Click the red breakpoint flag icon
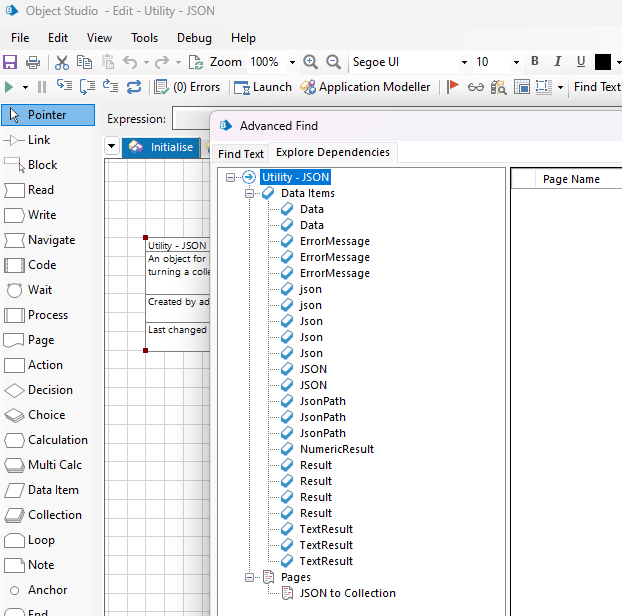The height and width of the screenshot is (616, 622). click(452, 87)
